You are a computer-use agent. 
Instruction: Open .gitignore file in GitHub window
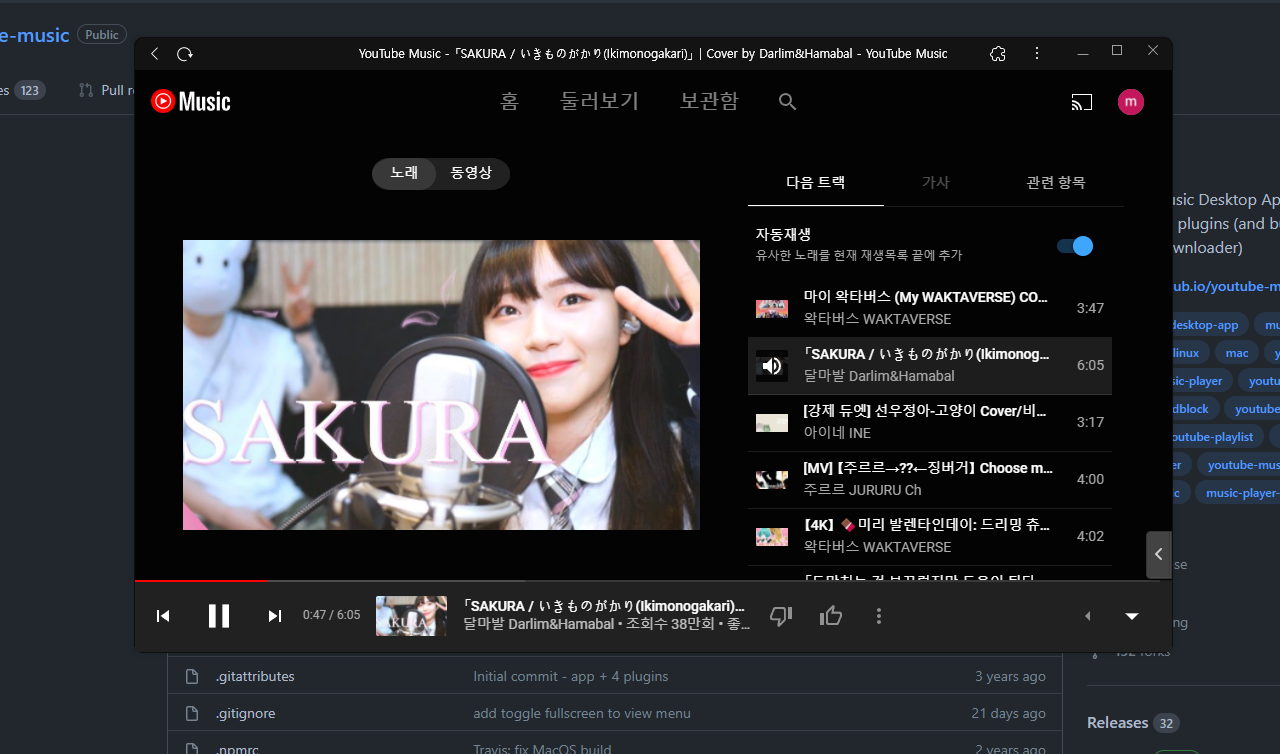(245, 713)
